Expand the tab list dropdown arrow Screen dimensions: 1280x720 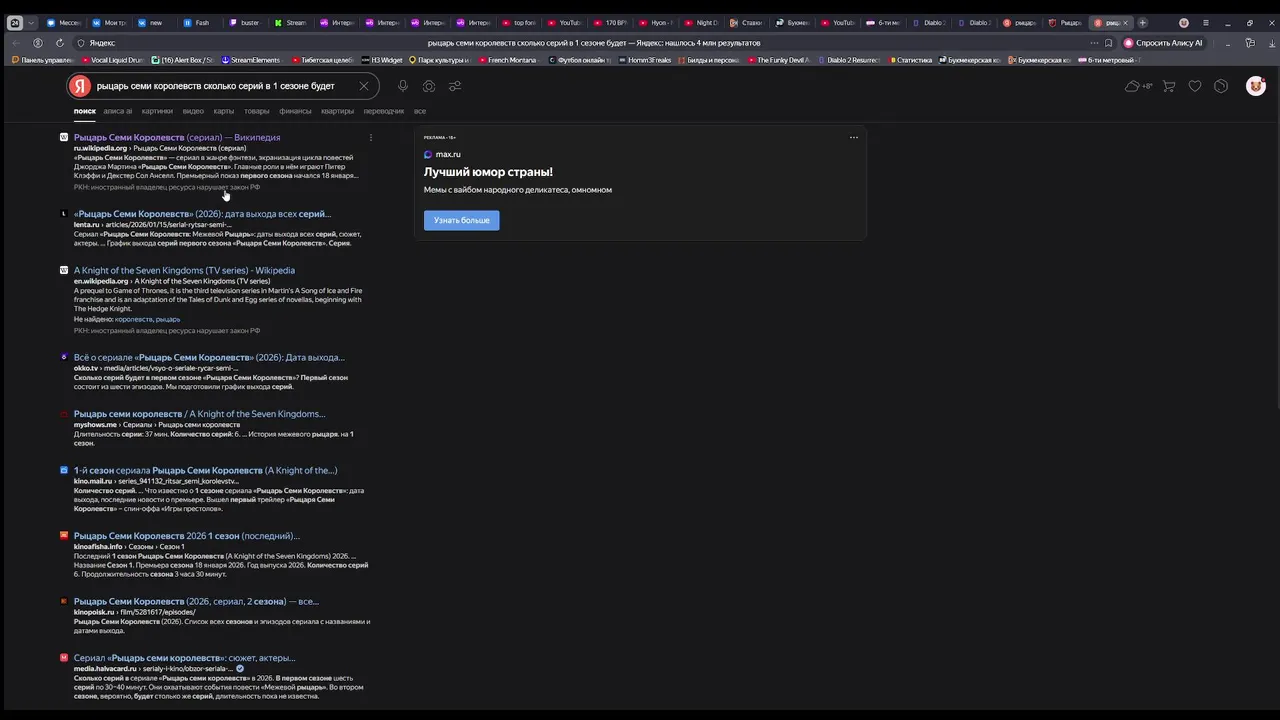32,22
